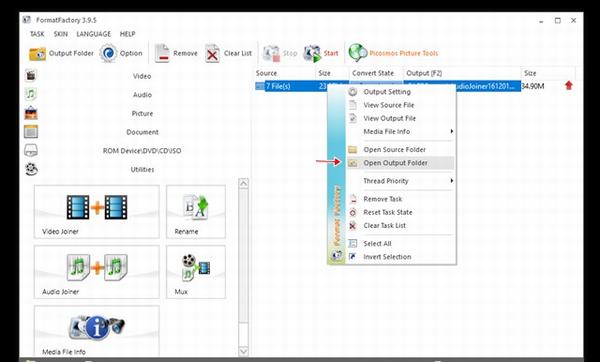Choose View Output File from context menu
Viewport: 600px width, 362px height.
pyautogui.click(x=401, y=119)
